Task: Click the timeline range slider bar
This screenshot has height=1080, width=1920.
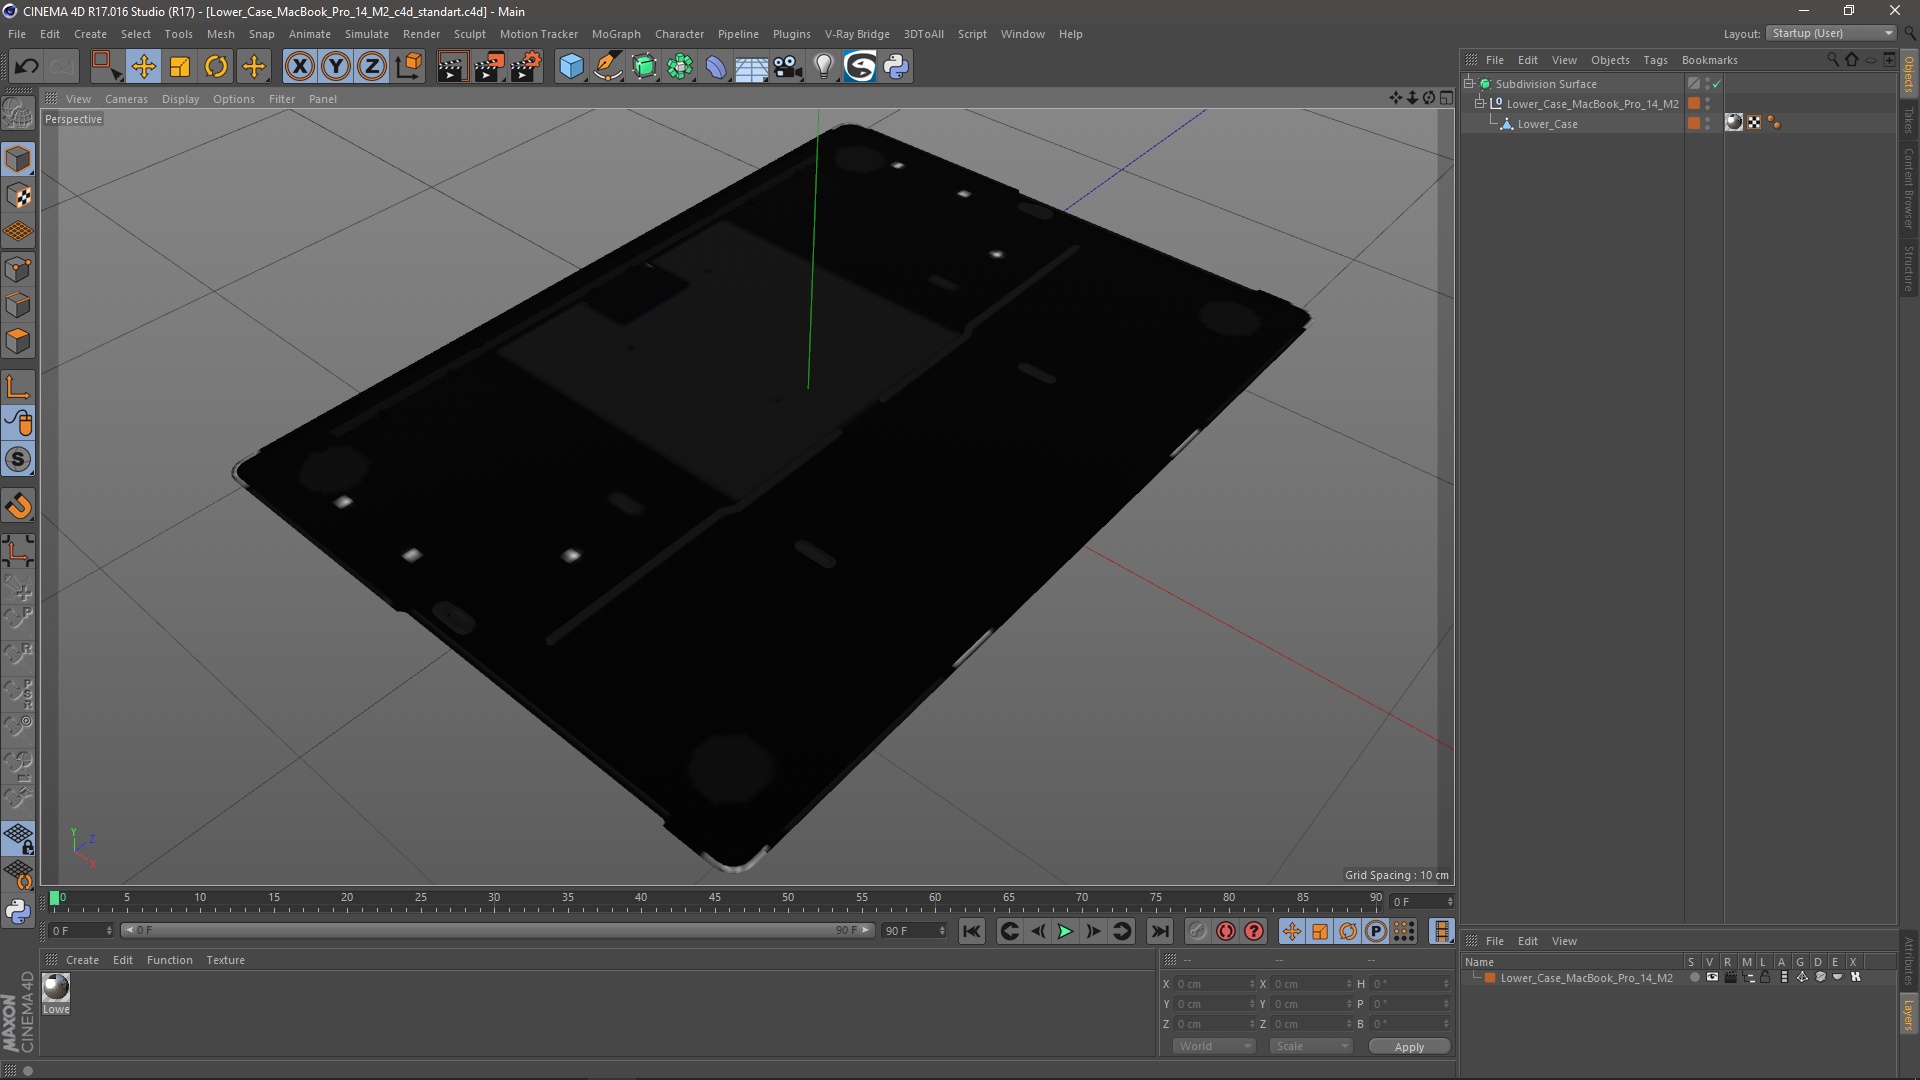Action: coord(497,931)
